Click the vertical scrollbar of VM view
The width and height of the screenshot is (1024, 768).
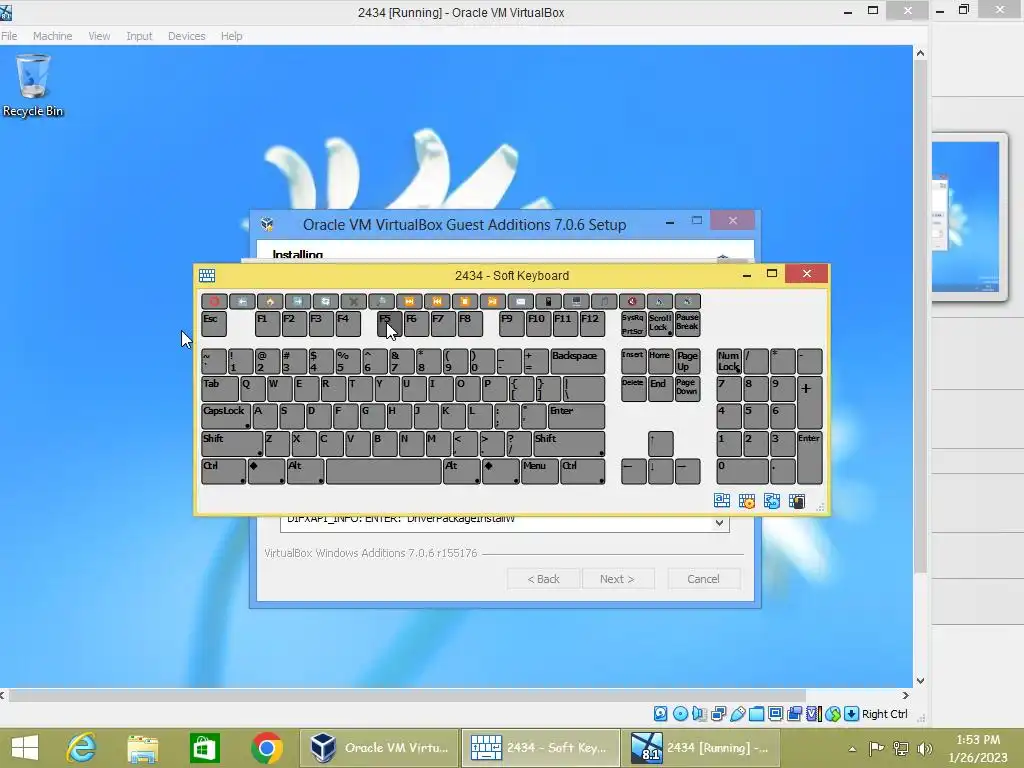coord(920,317)
